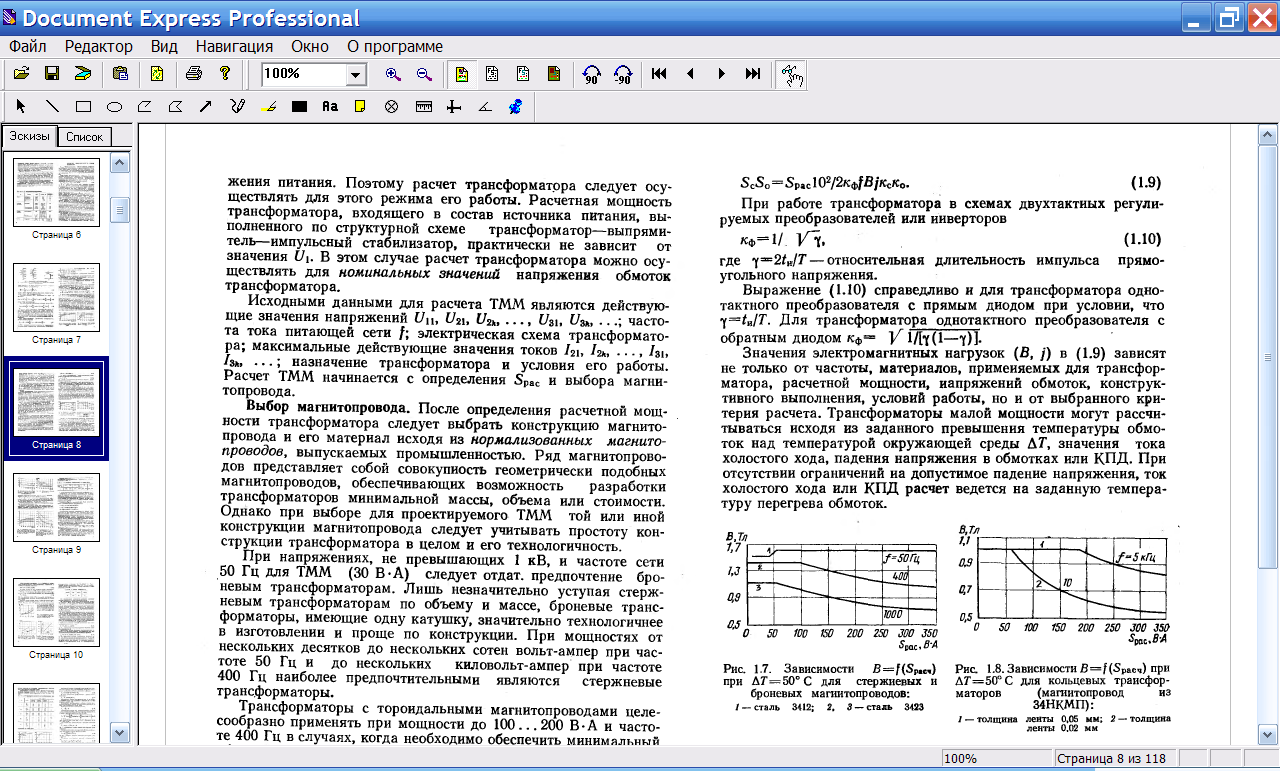This screenshot has height=771, width=1280.
Task: Toggle the third page view mode button
Action: pyautogui.click(x=523, y=74)
